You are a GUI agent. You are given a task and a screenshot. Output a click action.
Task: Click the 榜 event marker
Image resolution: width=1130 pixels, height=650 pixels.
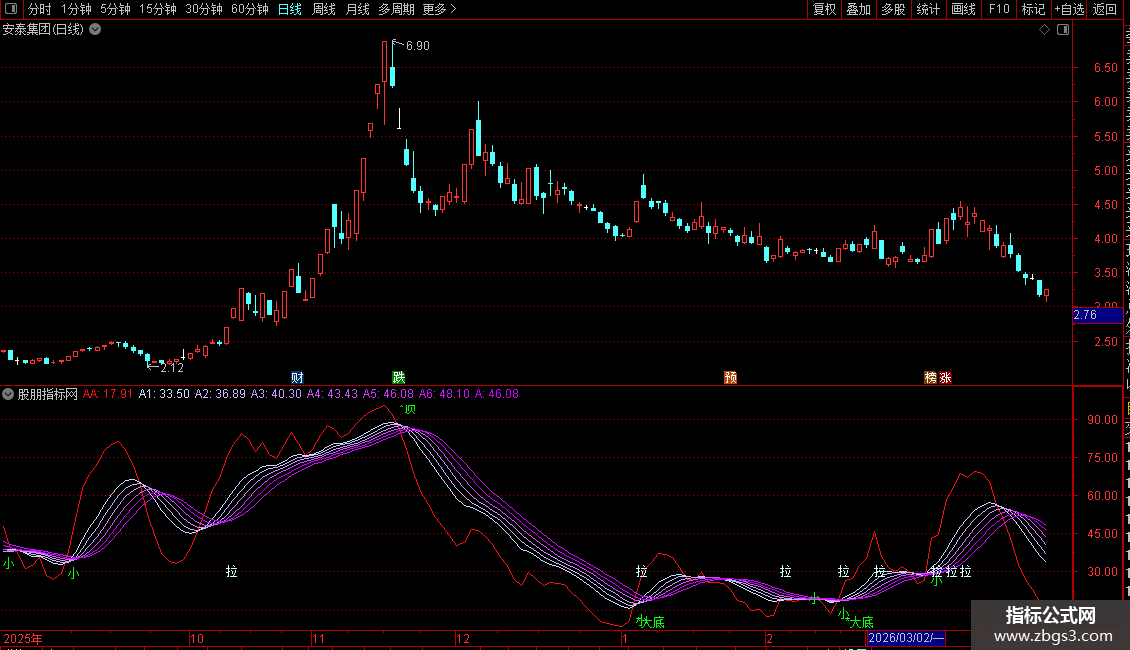(930, 378)
